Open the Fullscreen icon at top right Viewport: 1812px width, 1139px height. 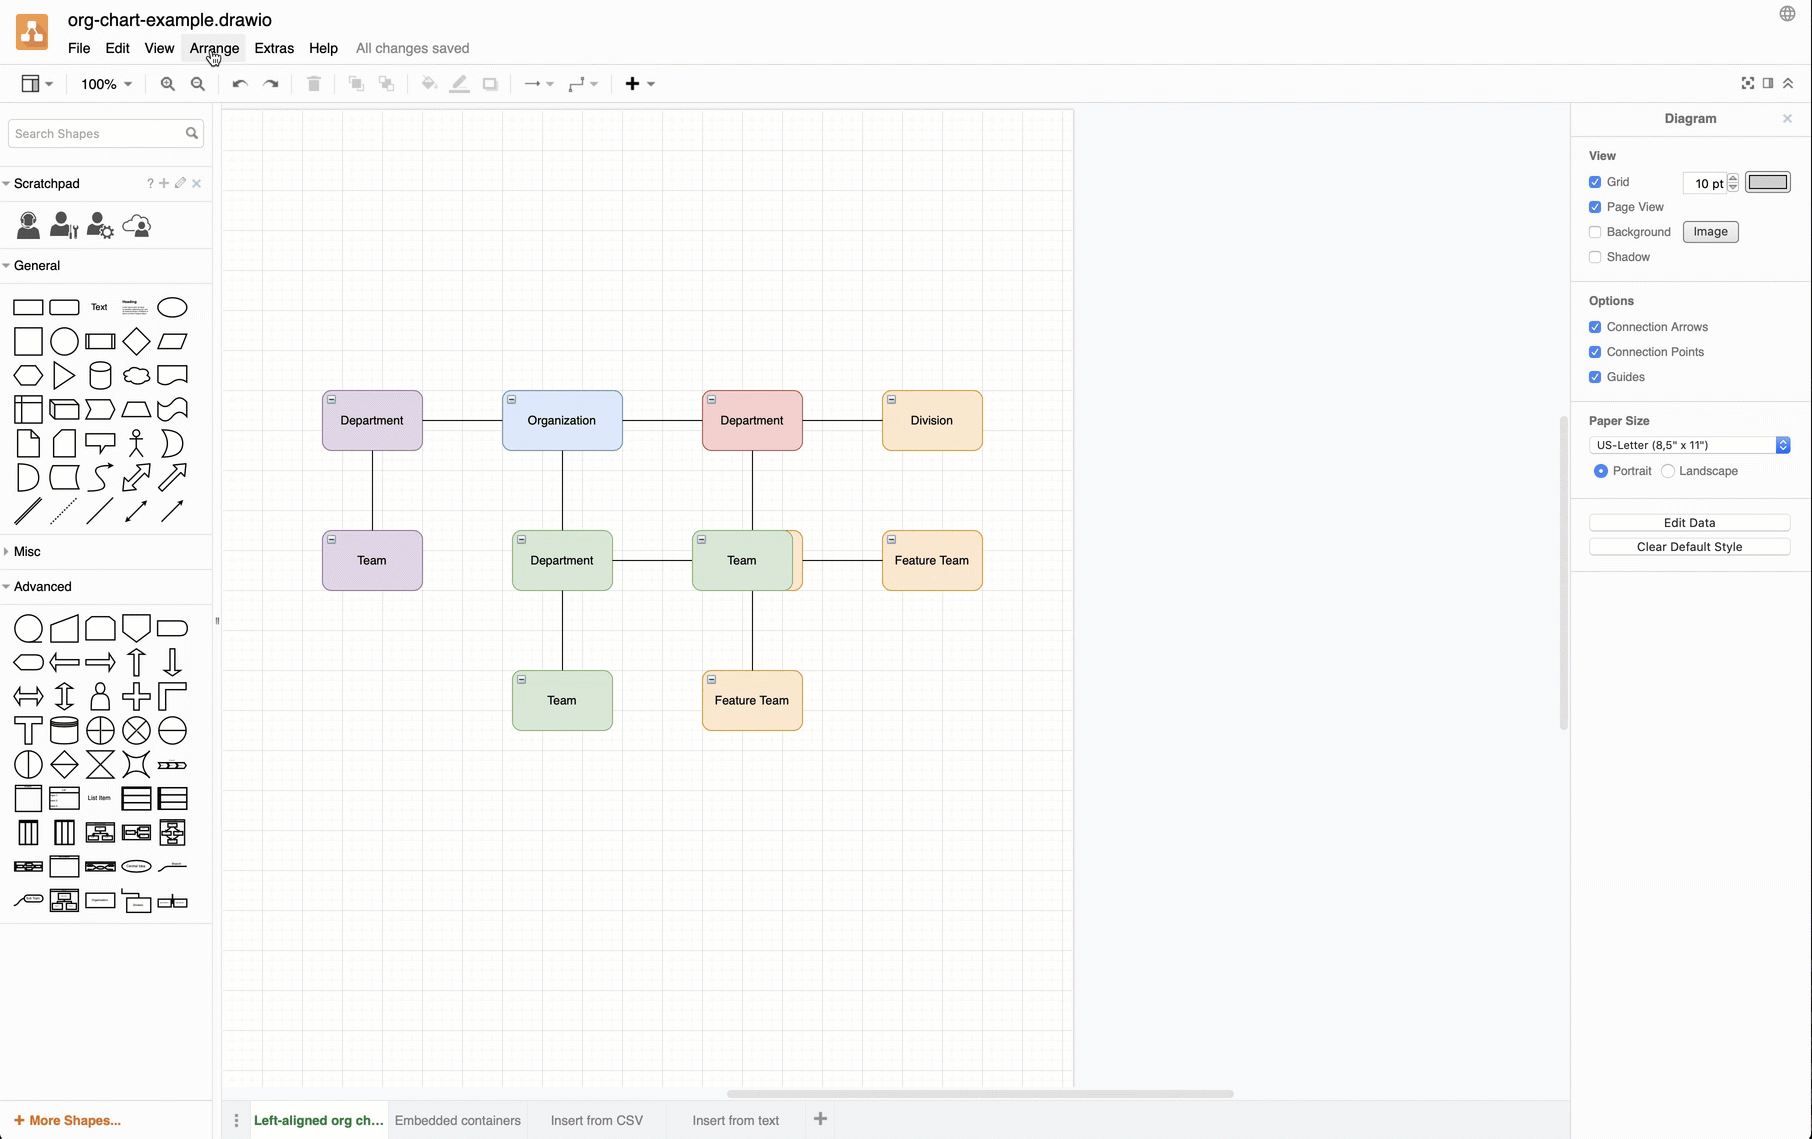[1747, 83]
